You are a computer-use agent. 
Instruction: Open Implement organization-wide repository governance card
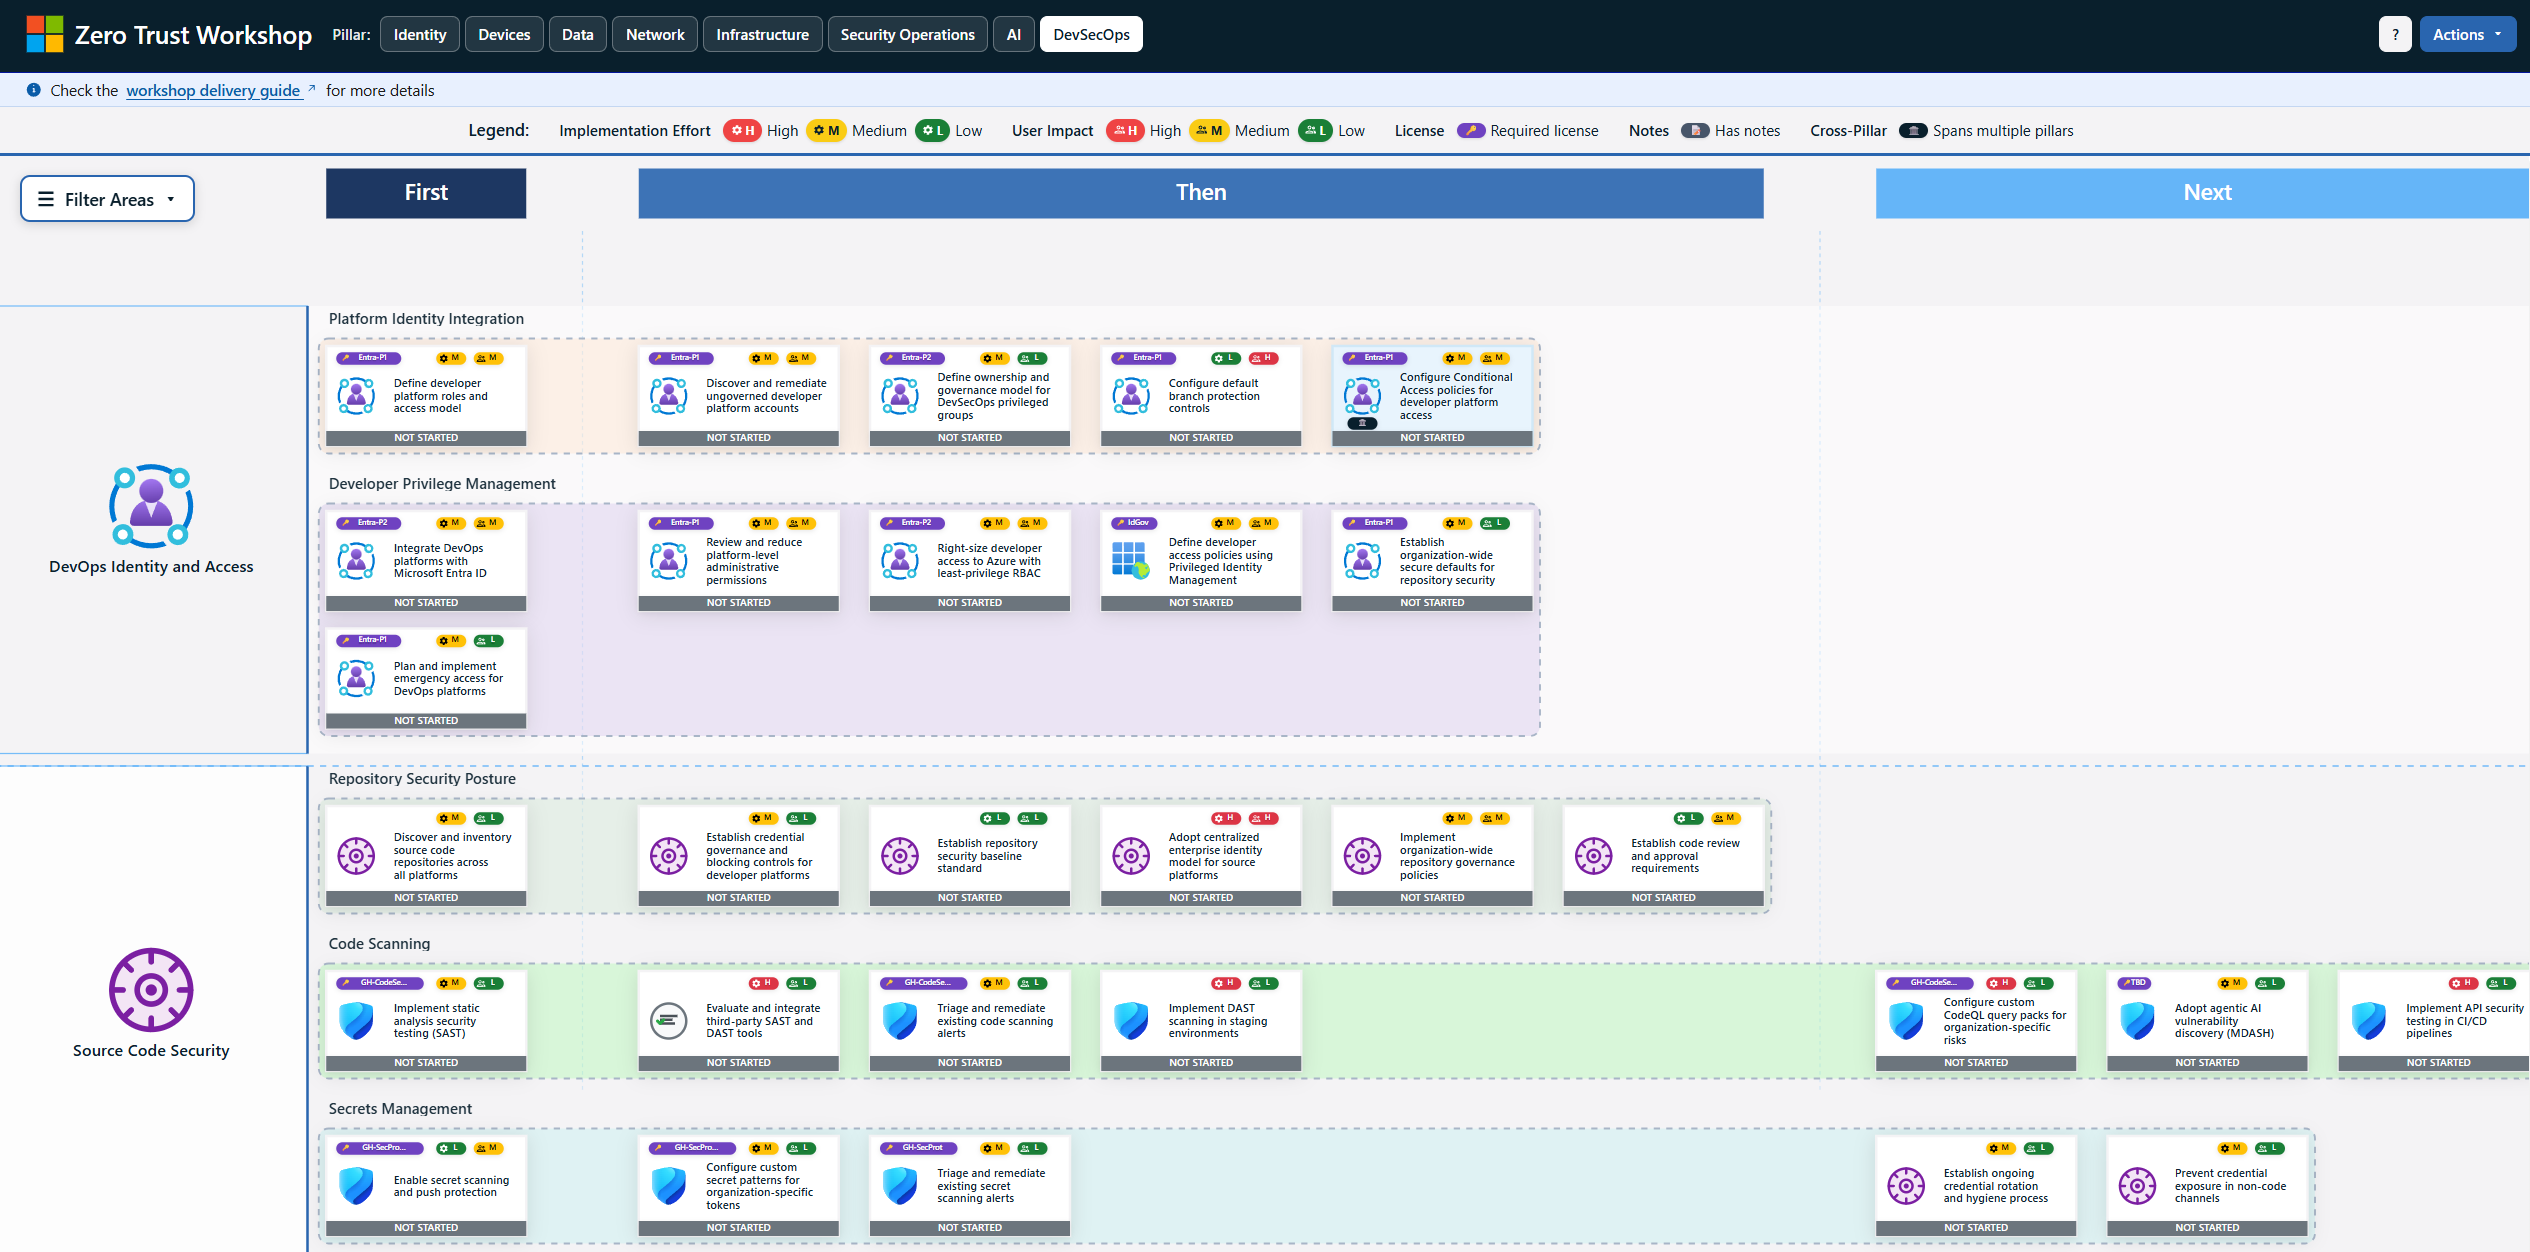(x=1432, y=856)
